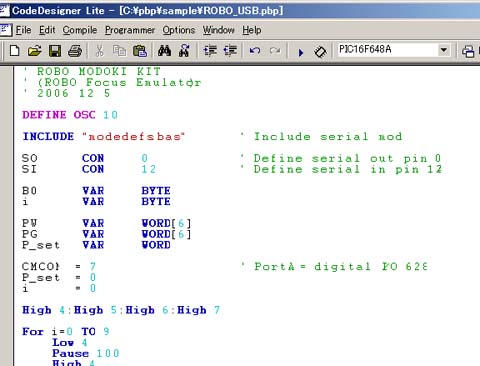Click 'Pause 100' statement
480x366 pixels.
[86, 353]
